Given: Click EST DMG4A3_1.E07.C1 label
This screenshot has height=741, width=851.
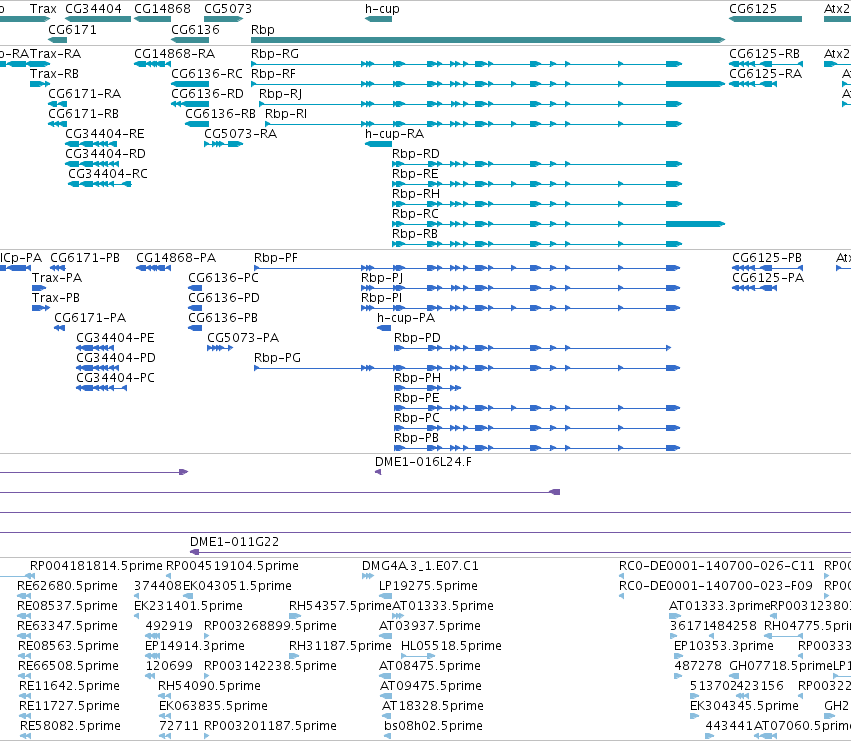Looking at the screenshot, I should click(x=420, y=567).
